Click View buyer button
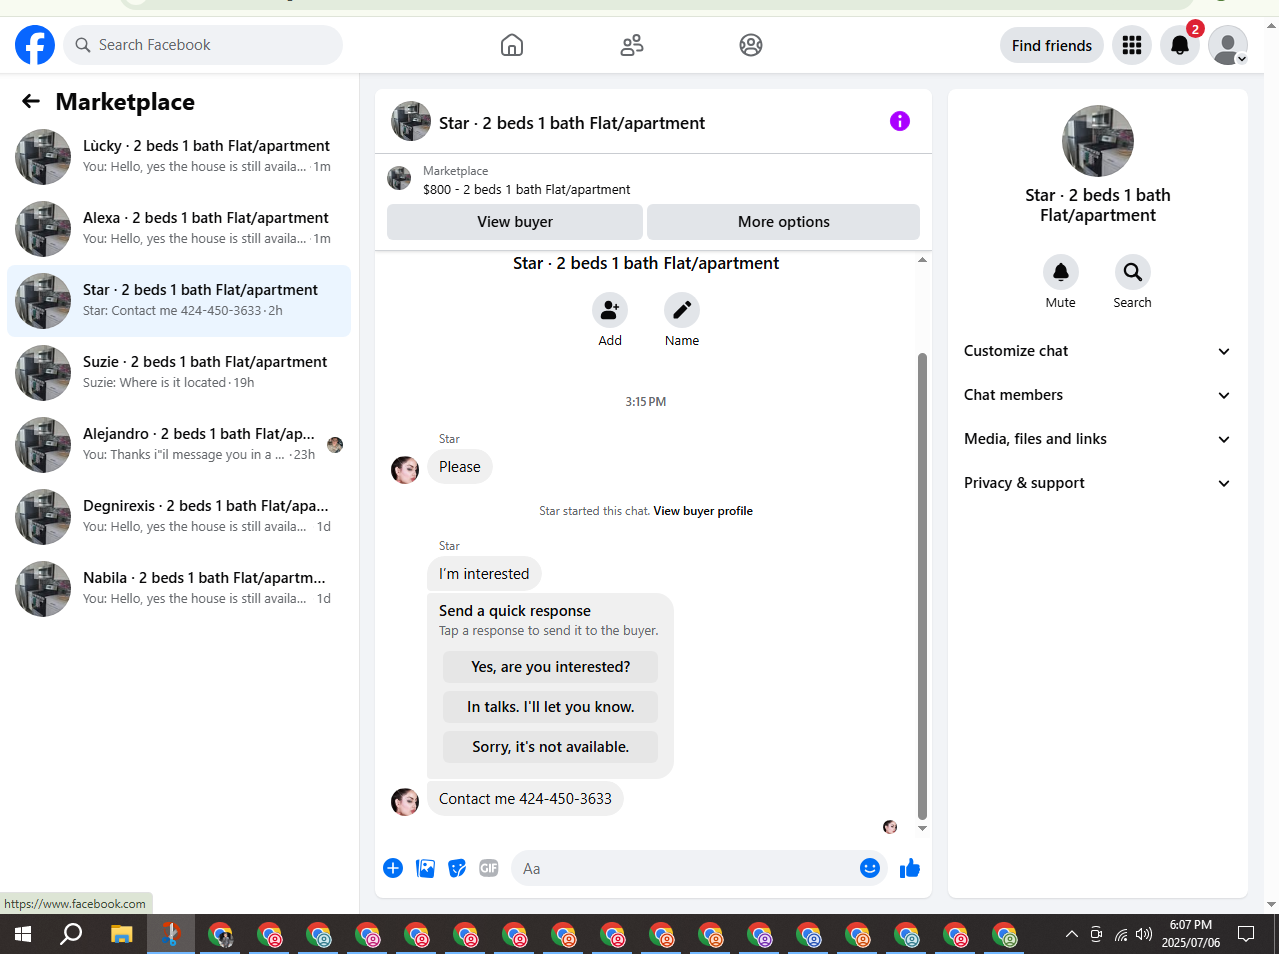 click(515, 222)
